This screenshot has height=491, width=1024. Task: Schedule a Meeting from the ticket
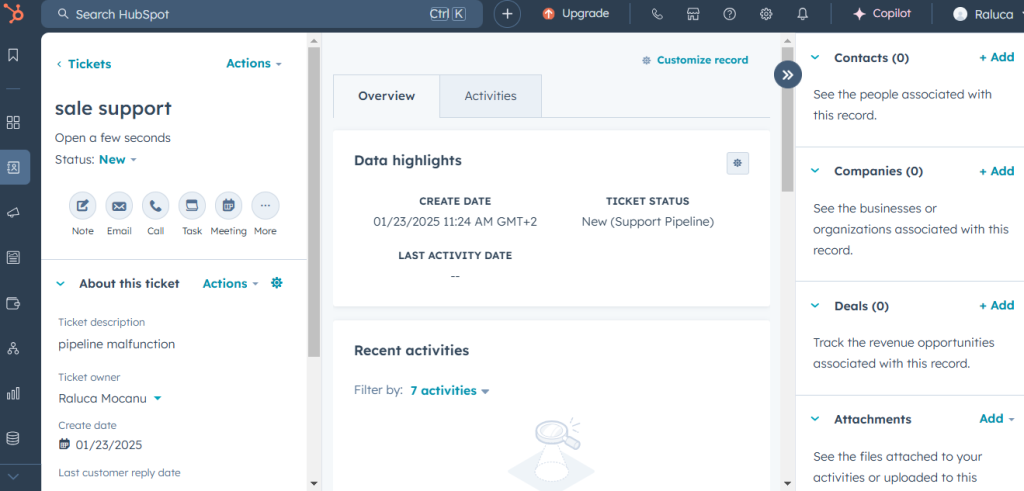click(229, 206)
